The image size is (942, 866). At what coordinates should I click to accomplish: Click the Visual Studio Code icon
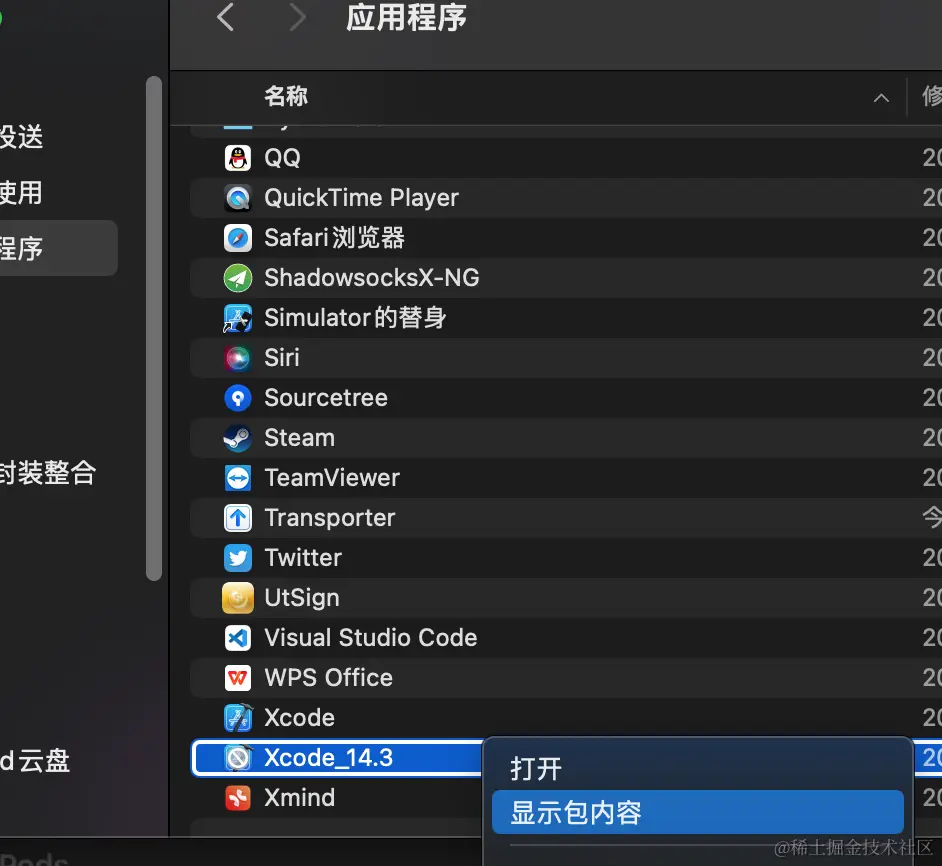(x=237, y=637)
